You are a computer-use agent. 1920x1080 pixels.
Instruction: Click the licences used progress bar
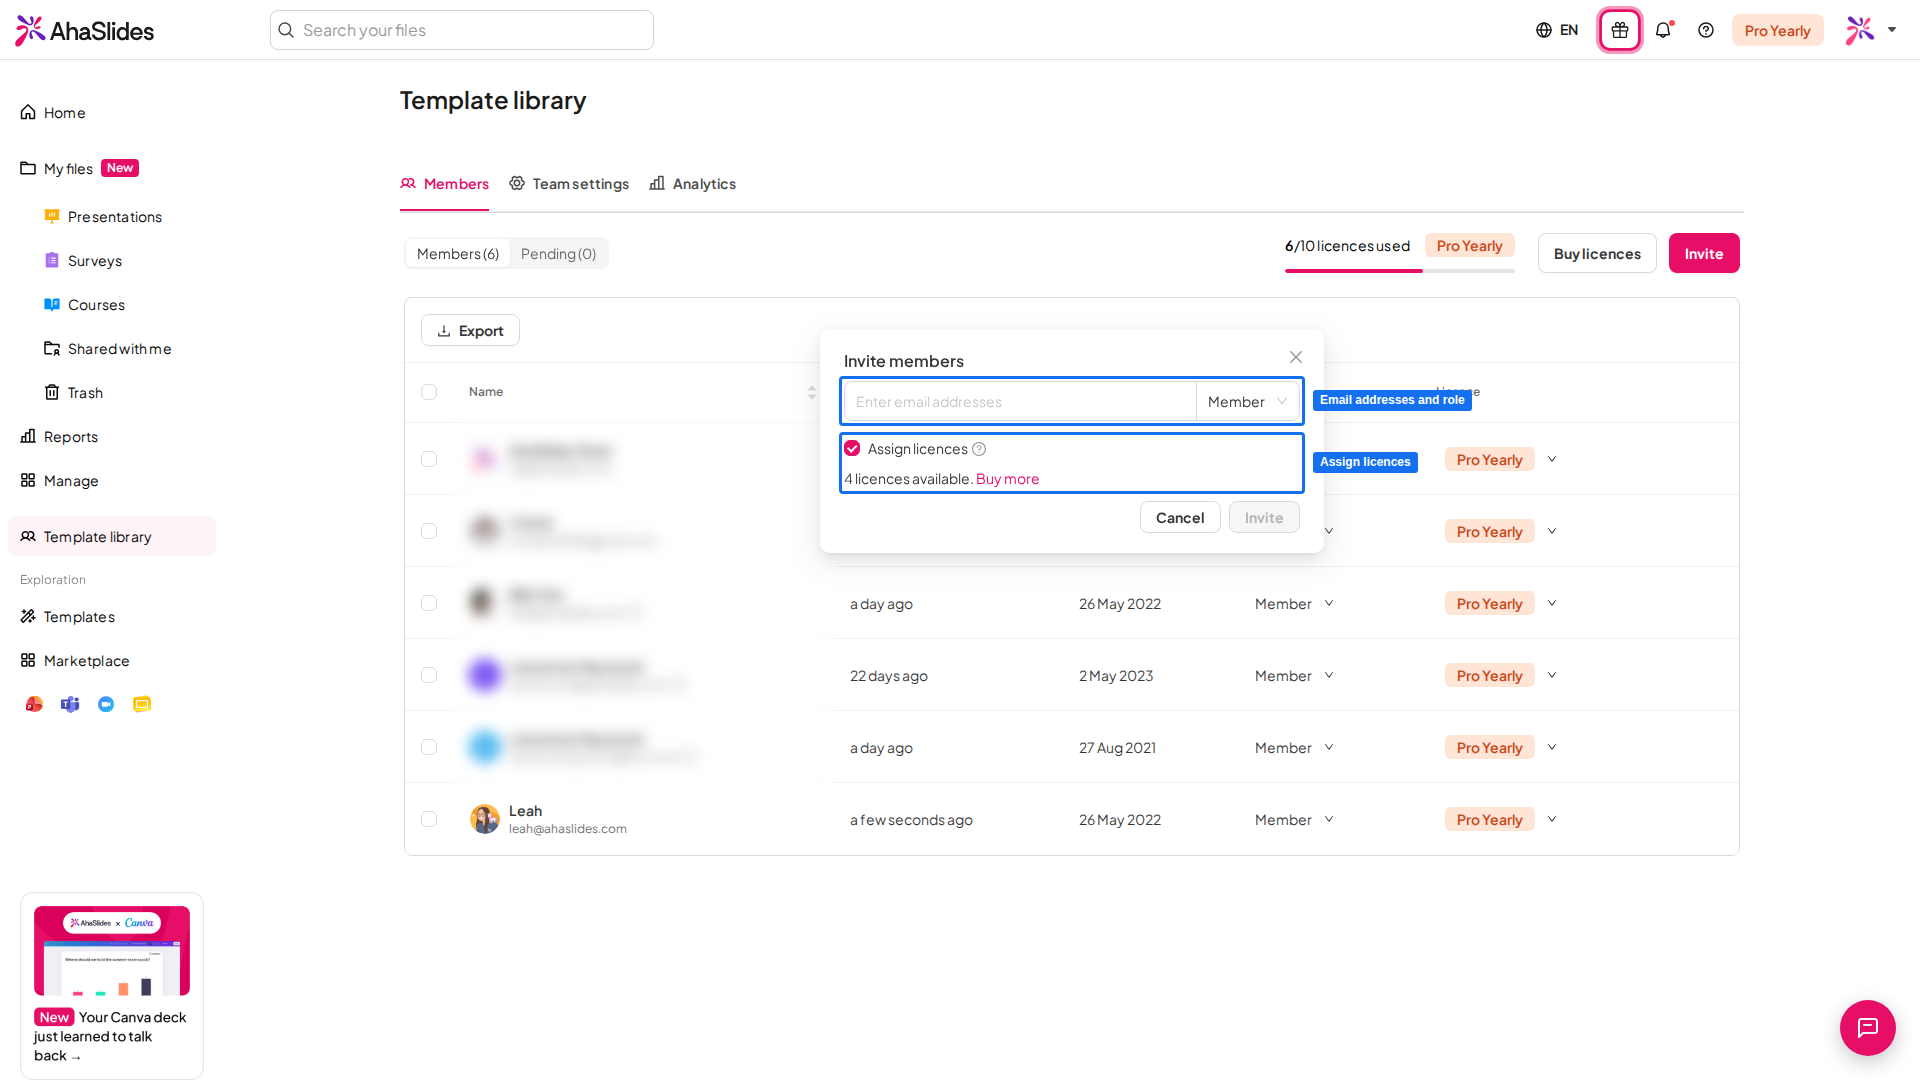1400,270
